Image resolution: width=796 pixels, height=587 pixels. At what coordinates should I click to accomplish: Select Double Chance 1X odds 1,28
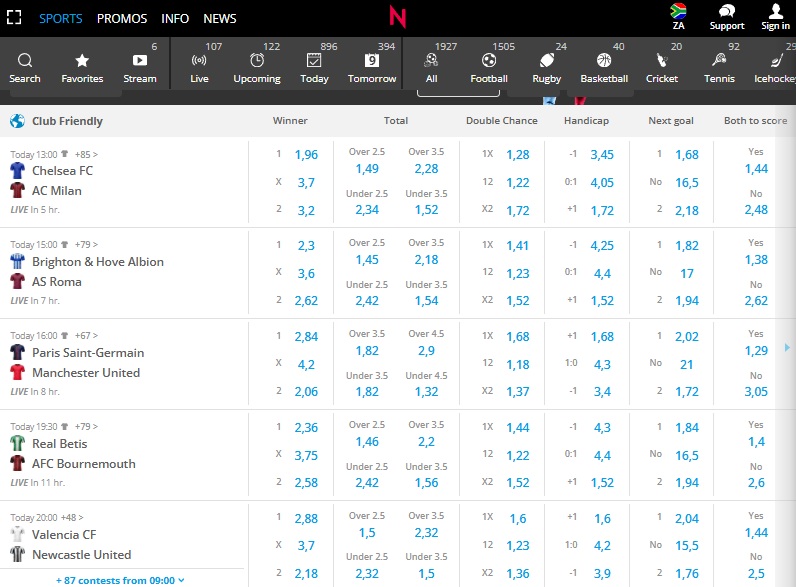518,154
